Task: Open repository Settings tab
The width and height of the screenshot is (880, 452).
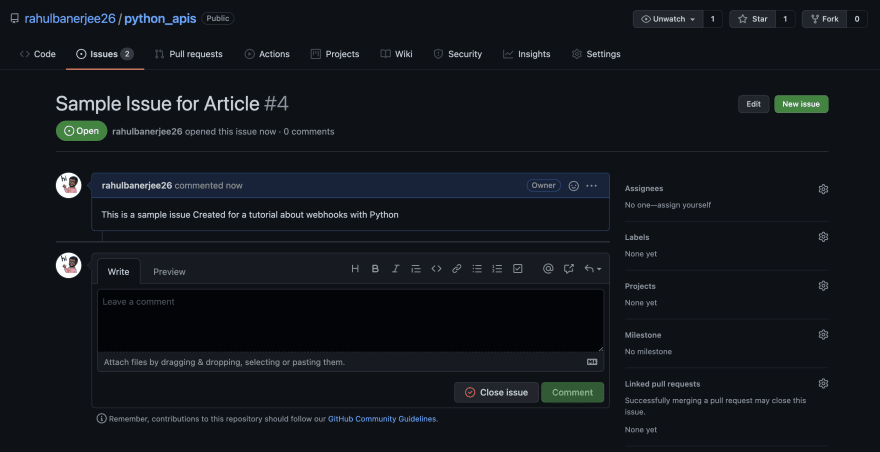Action: [596, 54]
